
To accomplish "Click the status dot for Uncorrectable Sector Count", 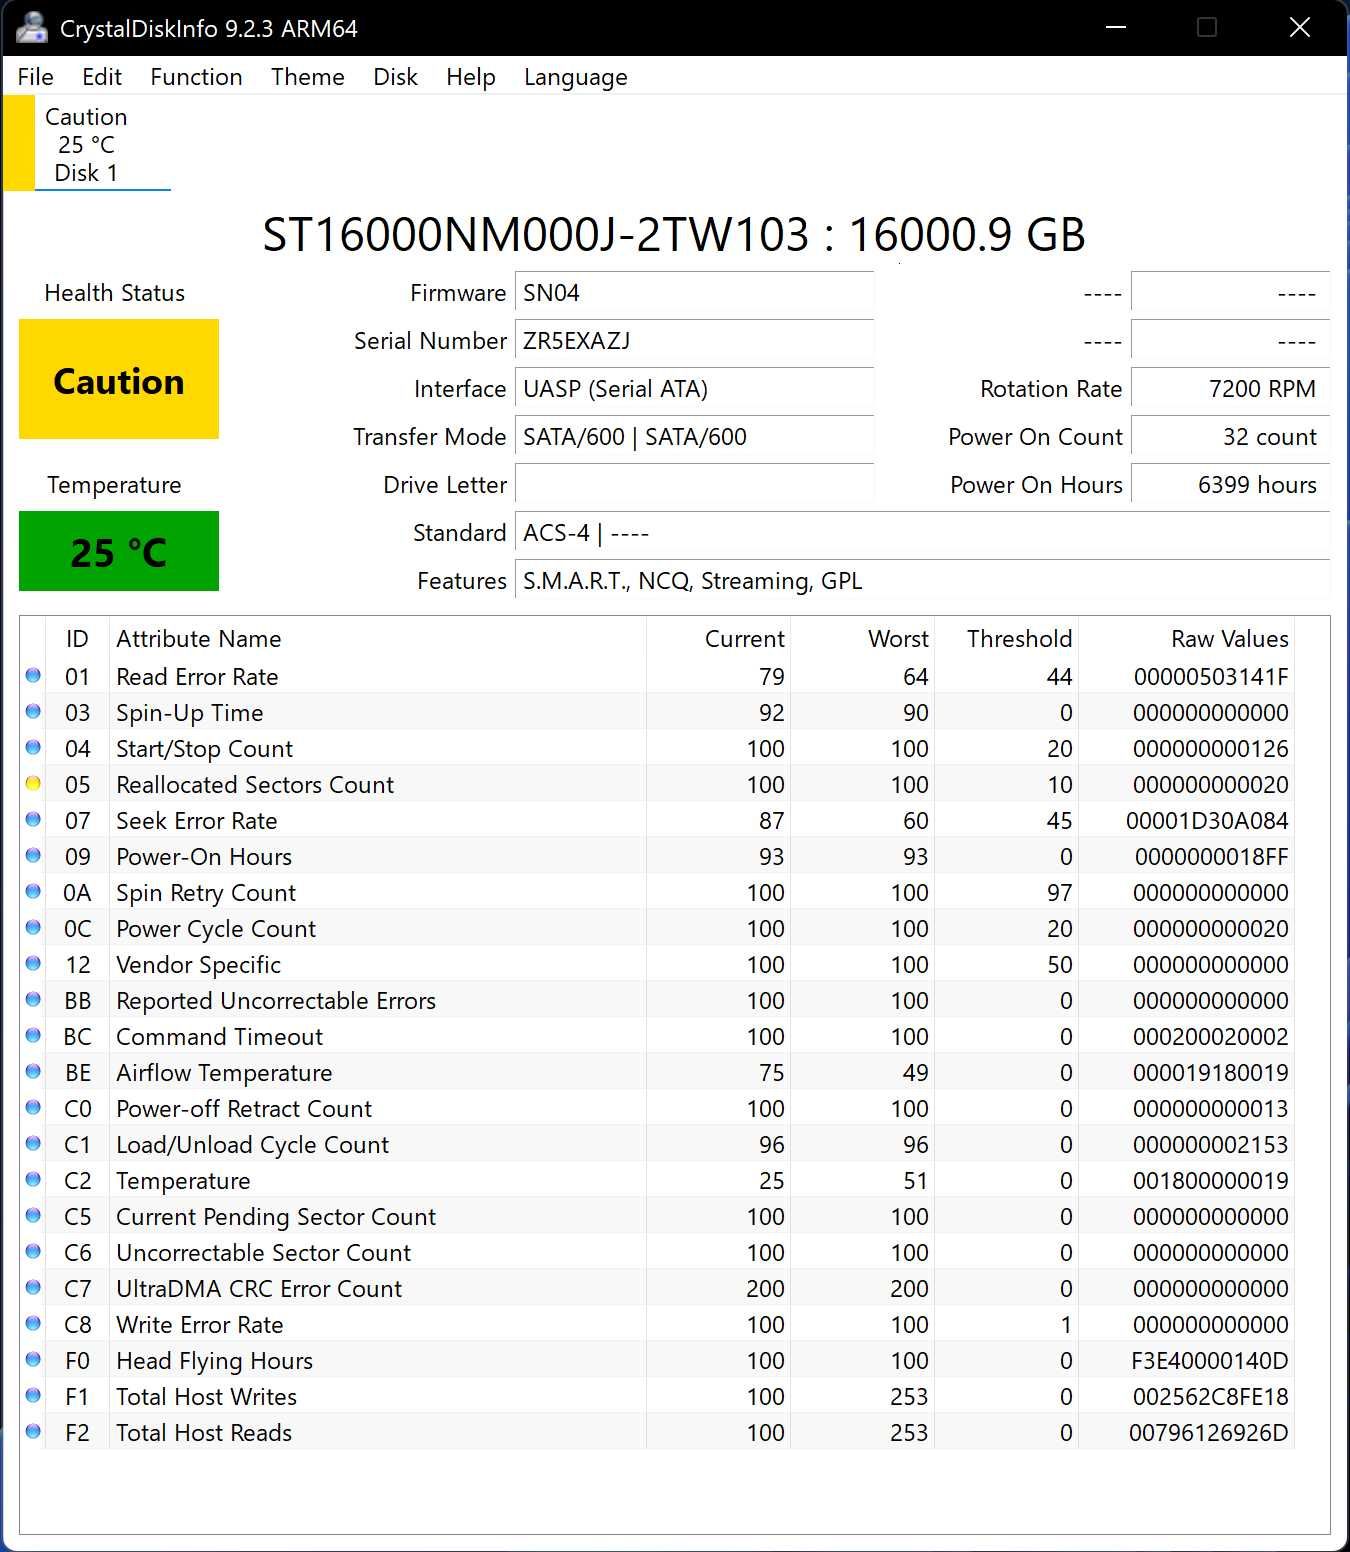I will (x=33, y=1252).
